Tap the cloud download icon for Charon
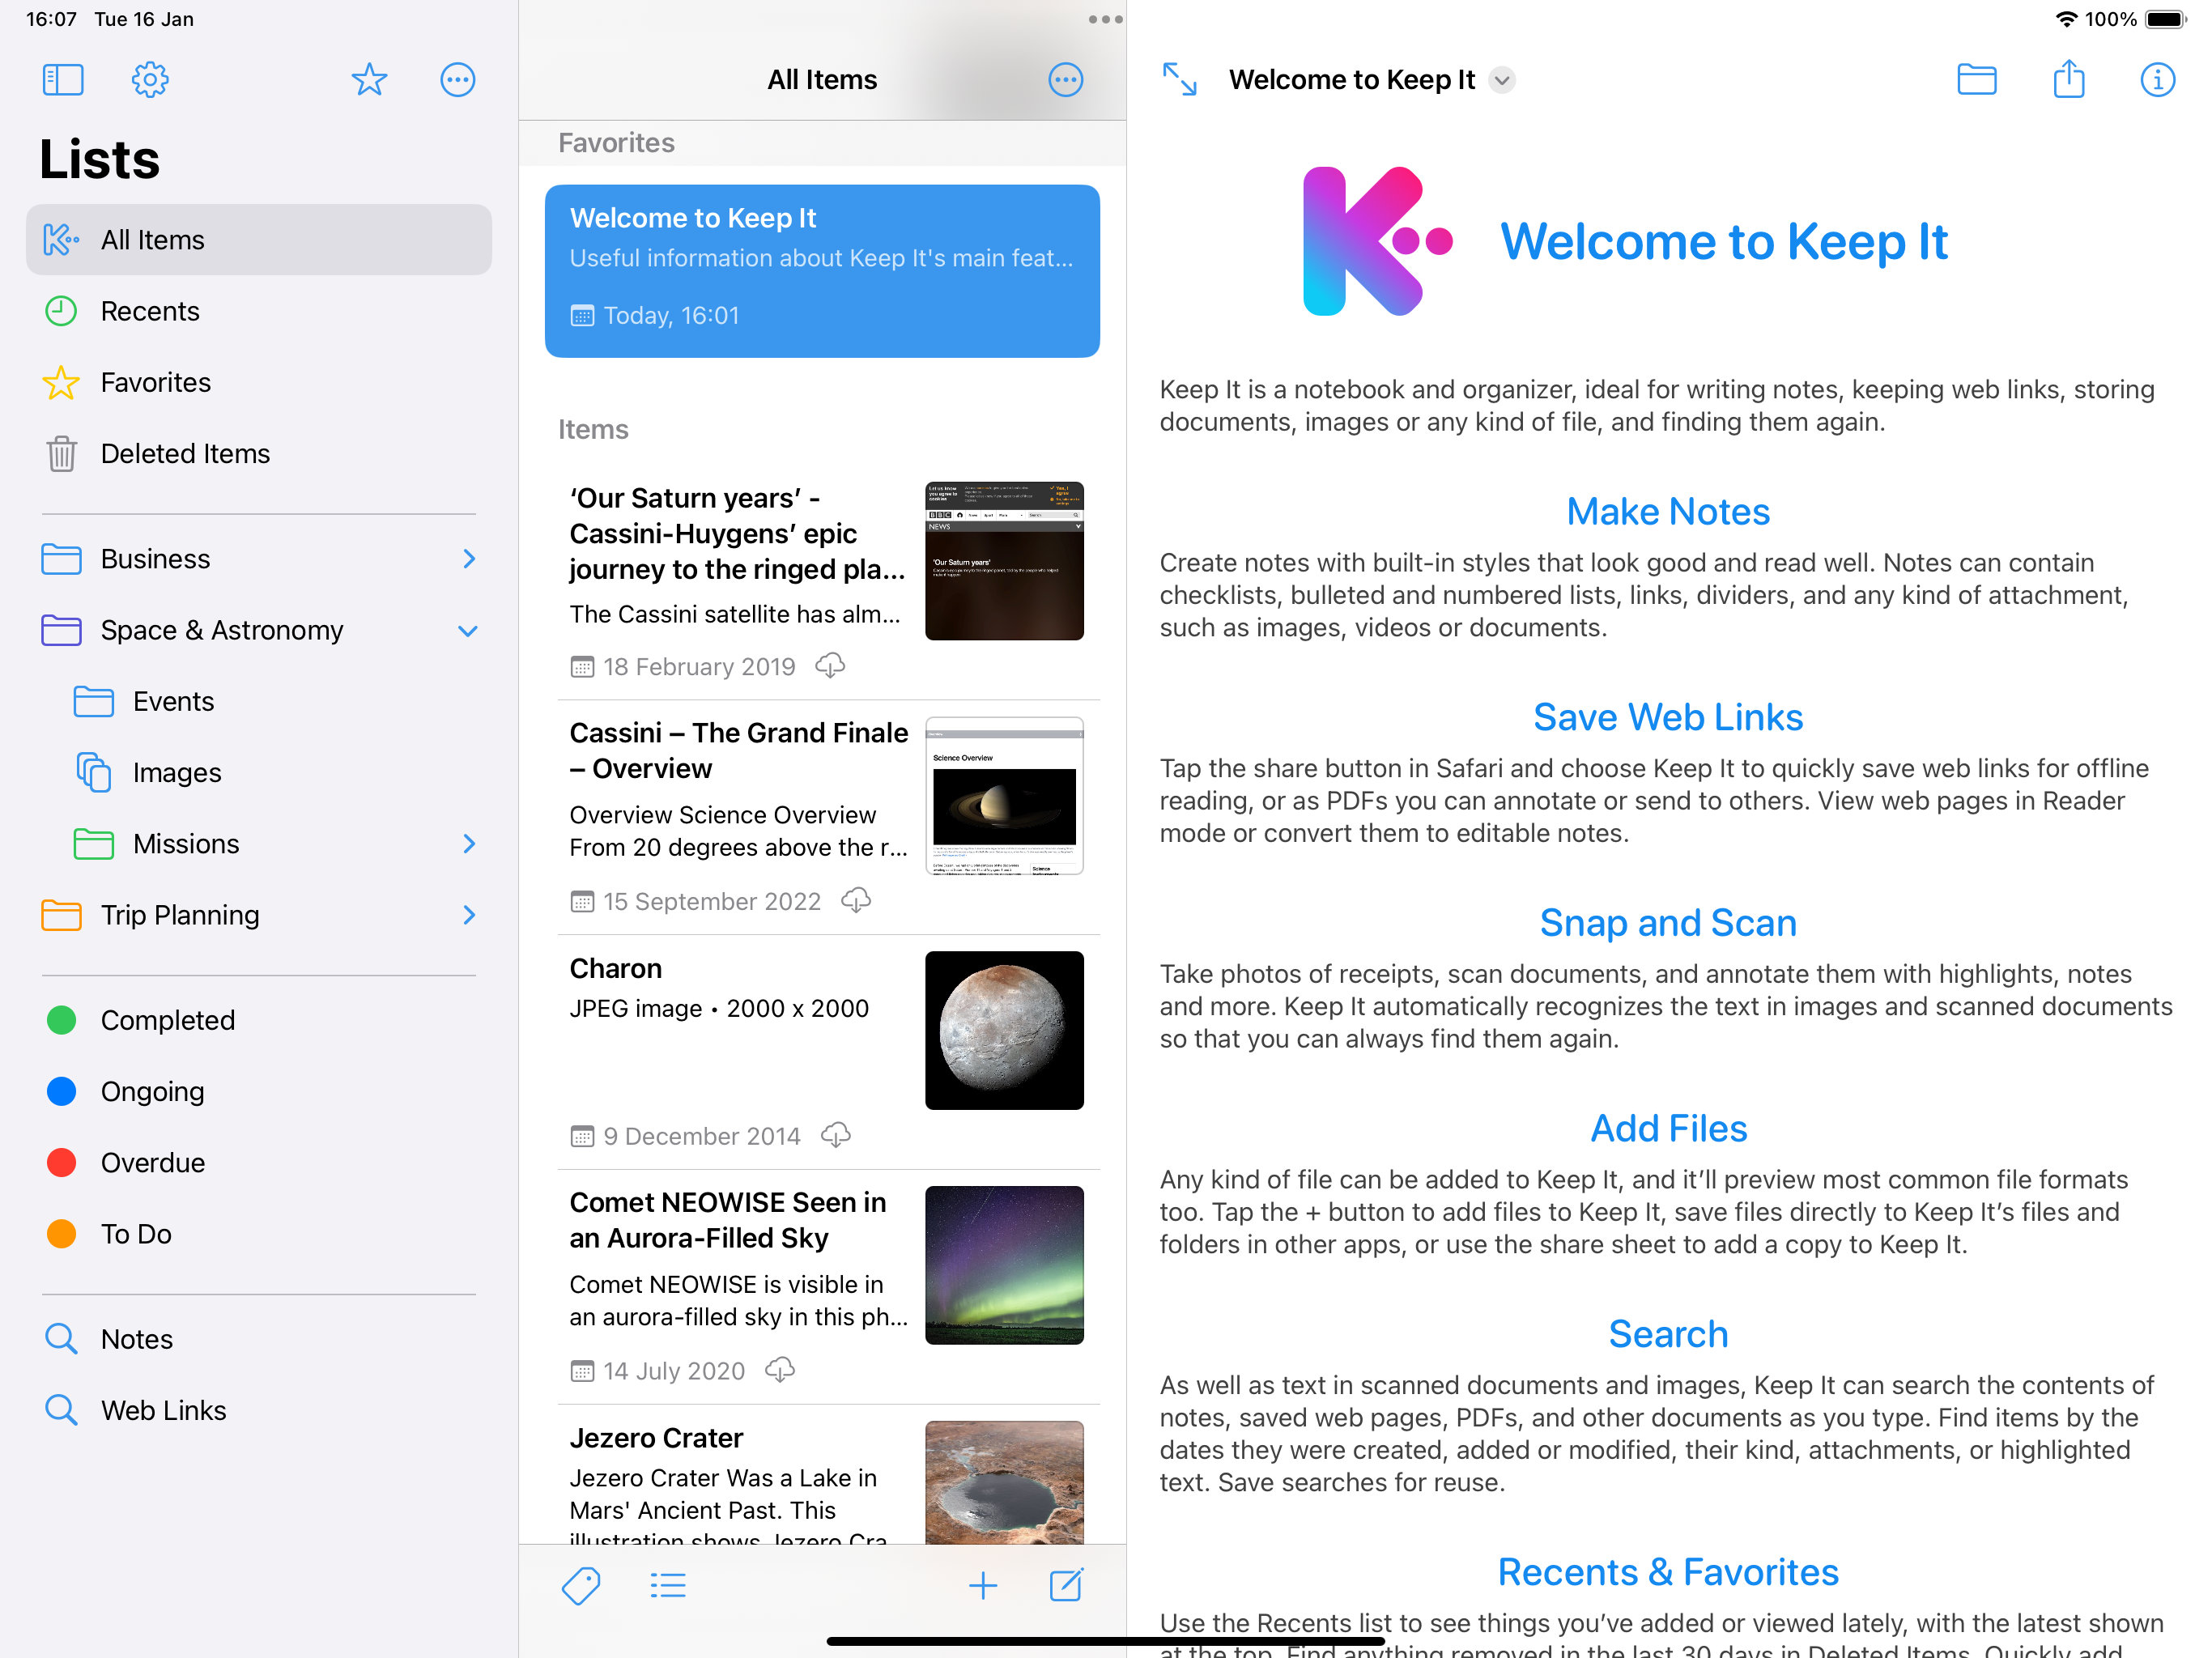2212x1658 pixels. [836, 1135]
